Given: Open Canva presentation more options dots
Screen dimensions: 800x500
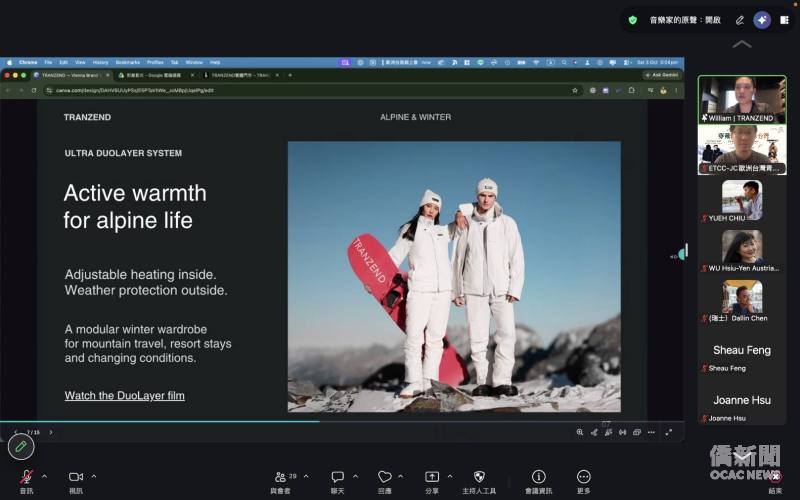Looking at the screenshot, I should [x=651, y=432].
